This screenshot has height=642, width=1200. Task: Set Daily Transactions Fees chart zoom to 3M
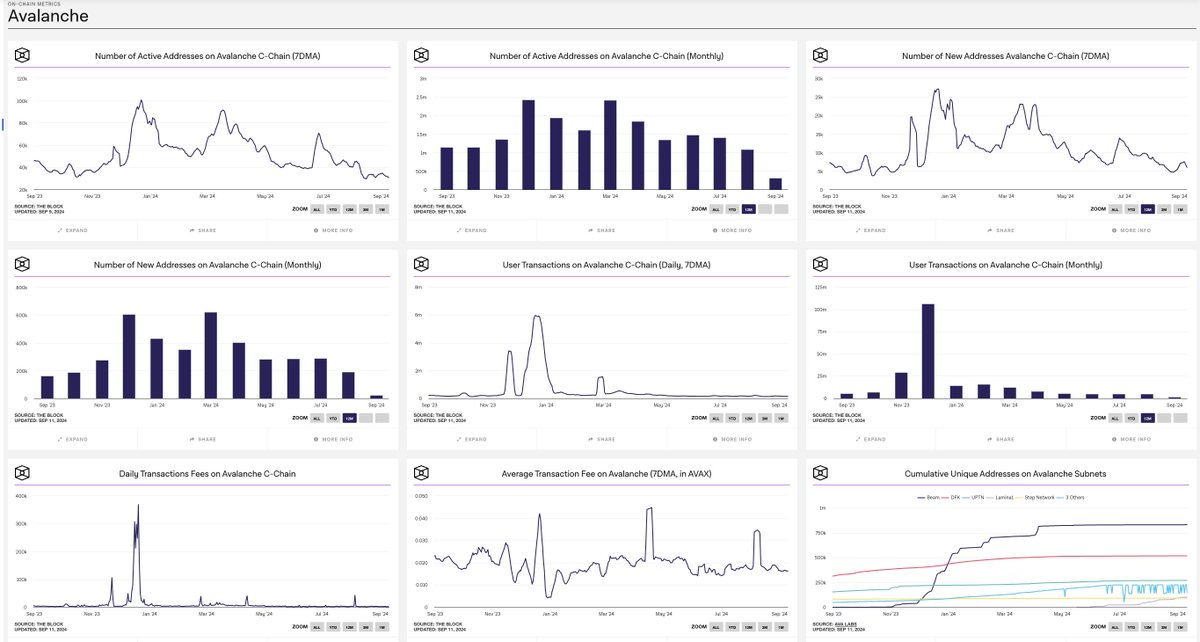pos(367,627)
